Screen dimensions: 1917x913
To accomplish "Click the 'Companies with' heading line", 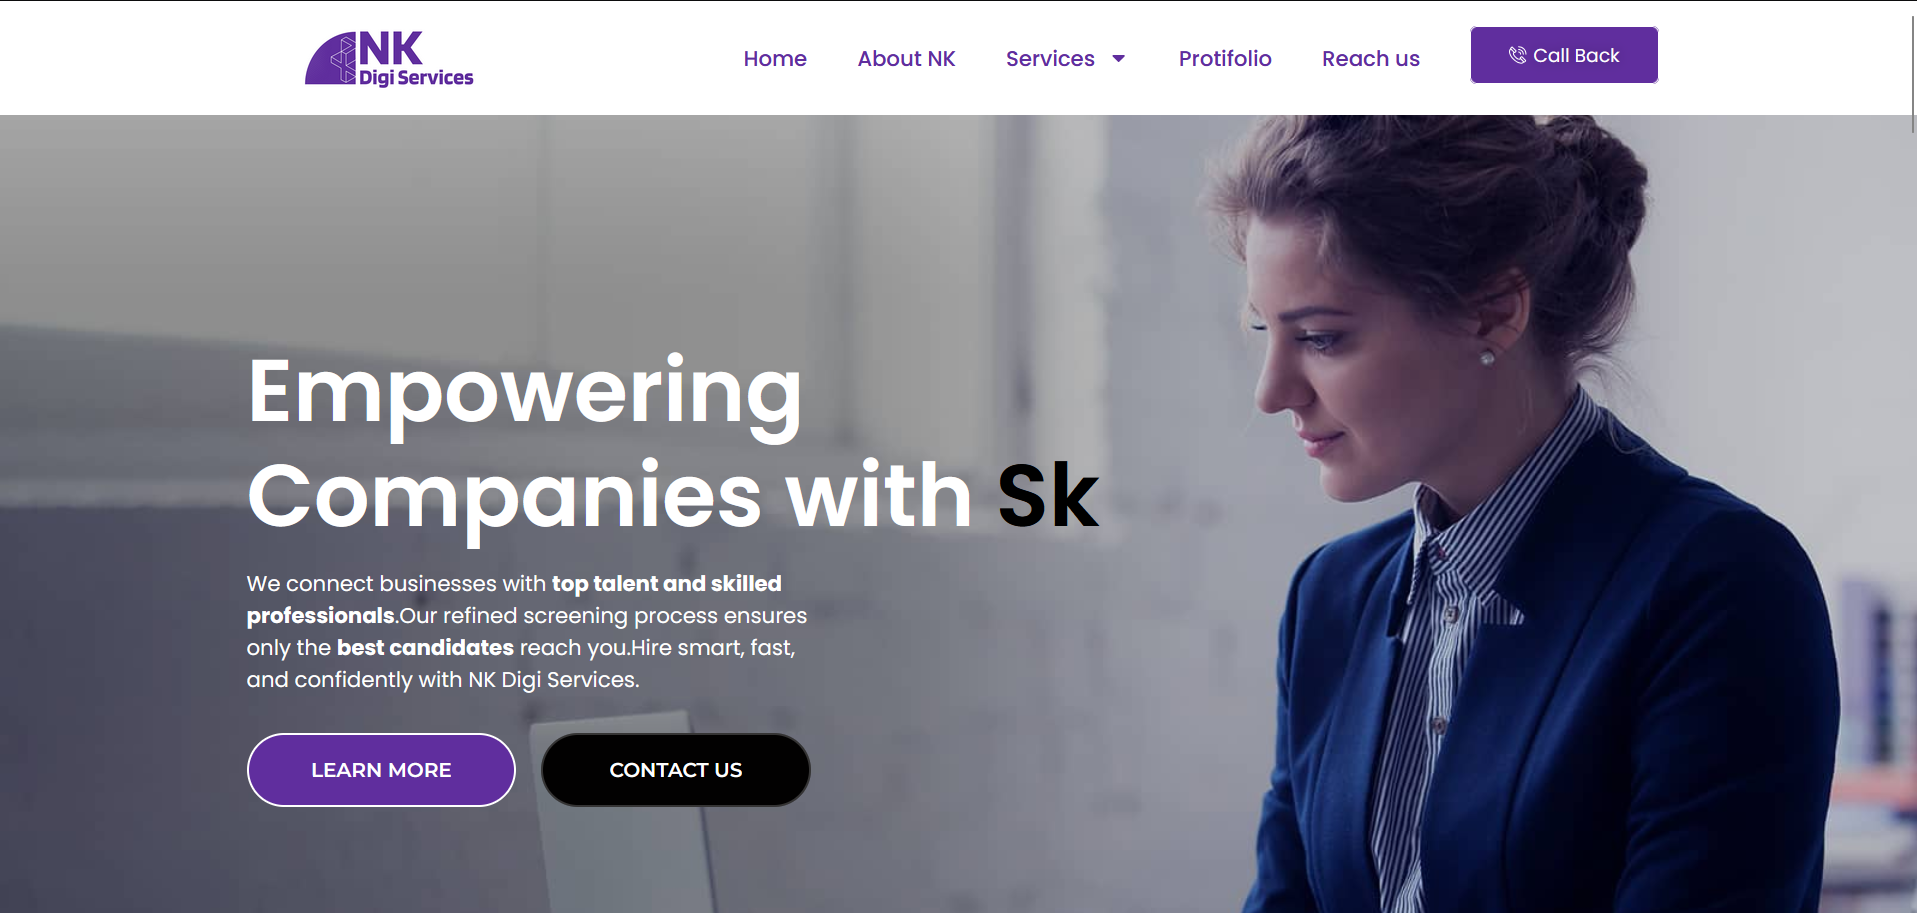I will pos(610,497).
